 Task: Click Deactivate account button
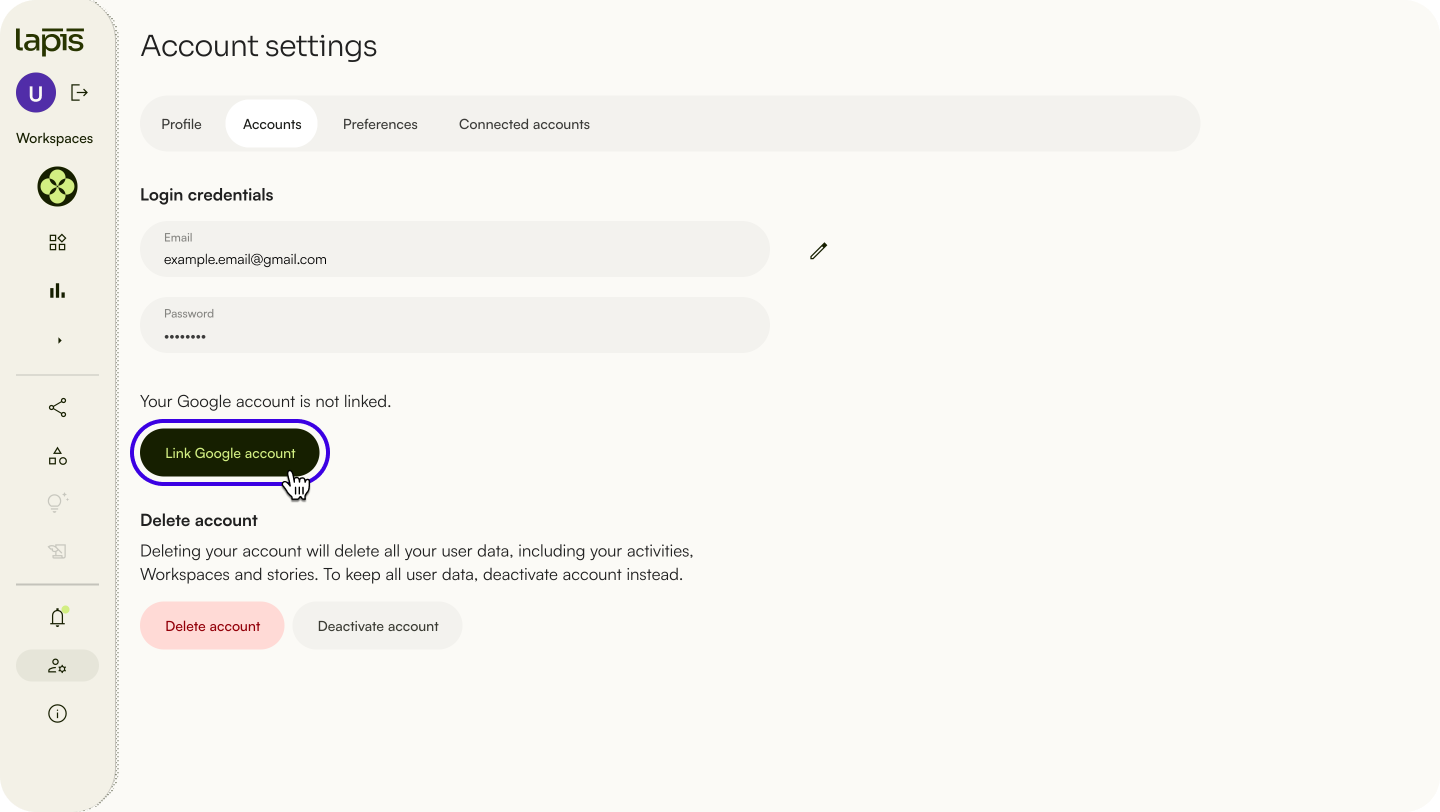coord(378,626)
